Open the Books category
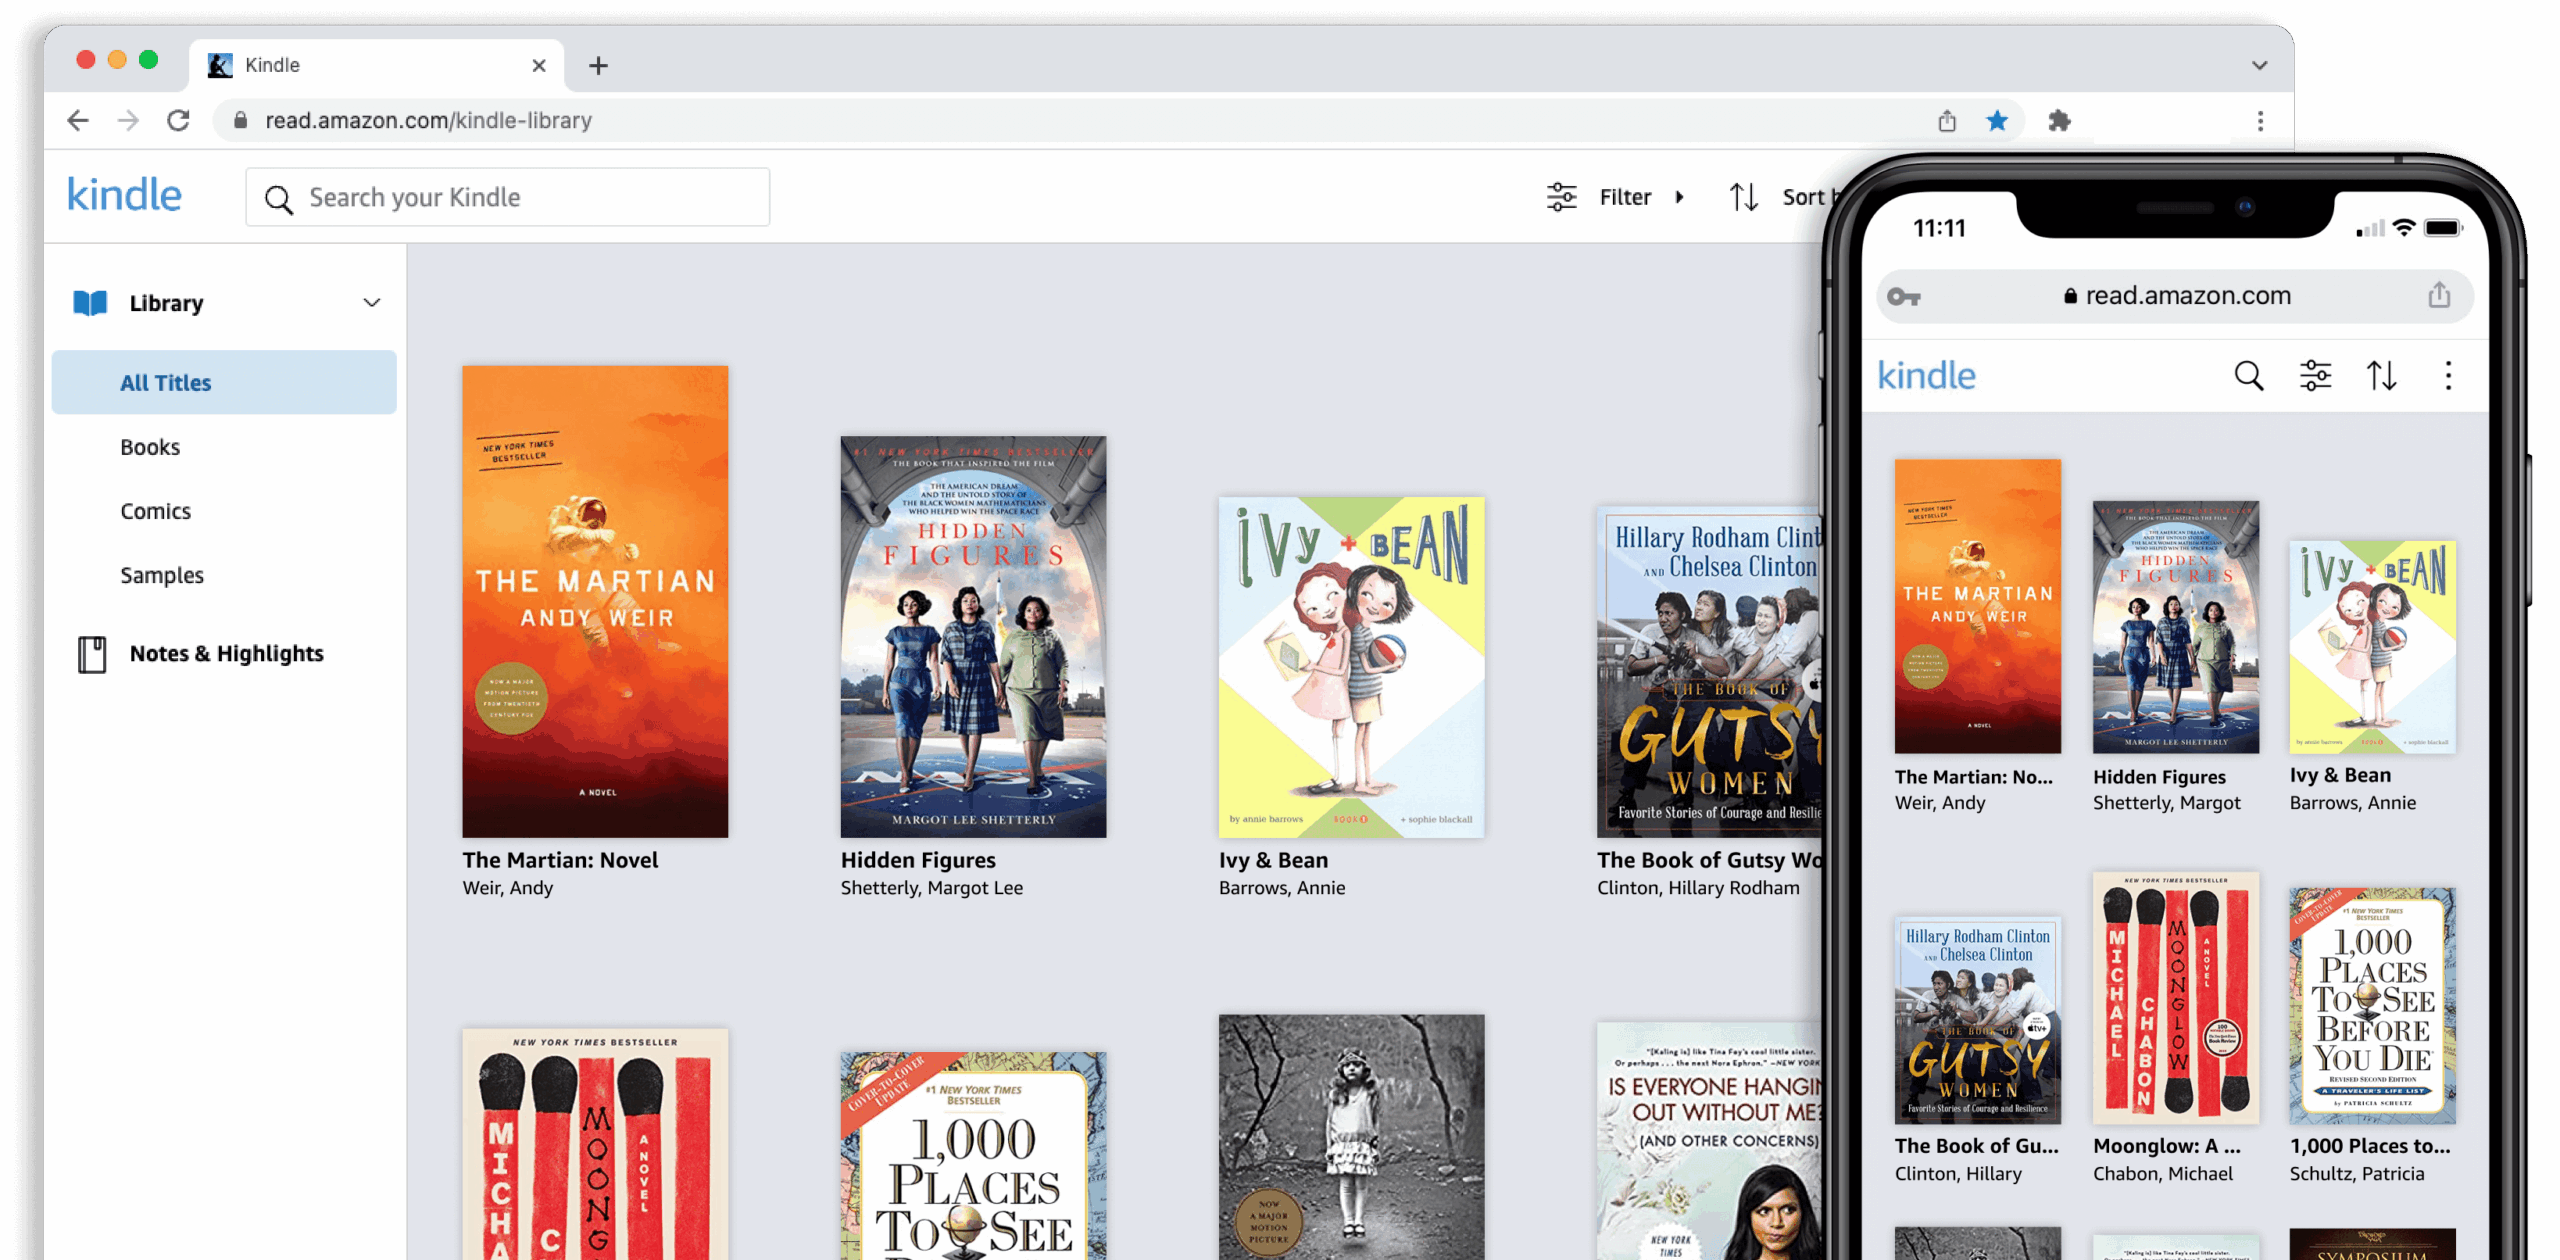2560x1260 pixels. click(x=149, y=446)
